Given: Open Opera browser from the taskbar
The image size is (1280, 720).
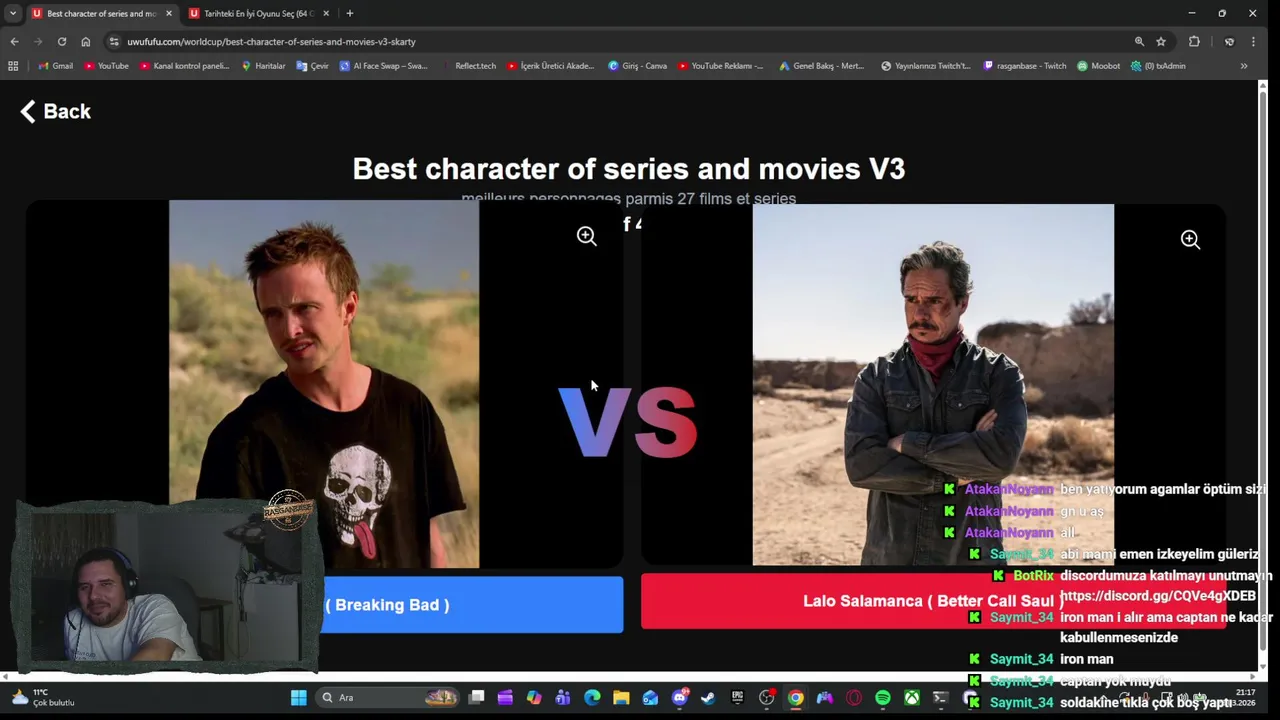Looking at the screenshot, I should (x=854, y=698).
